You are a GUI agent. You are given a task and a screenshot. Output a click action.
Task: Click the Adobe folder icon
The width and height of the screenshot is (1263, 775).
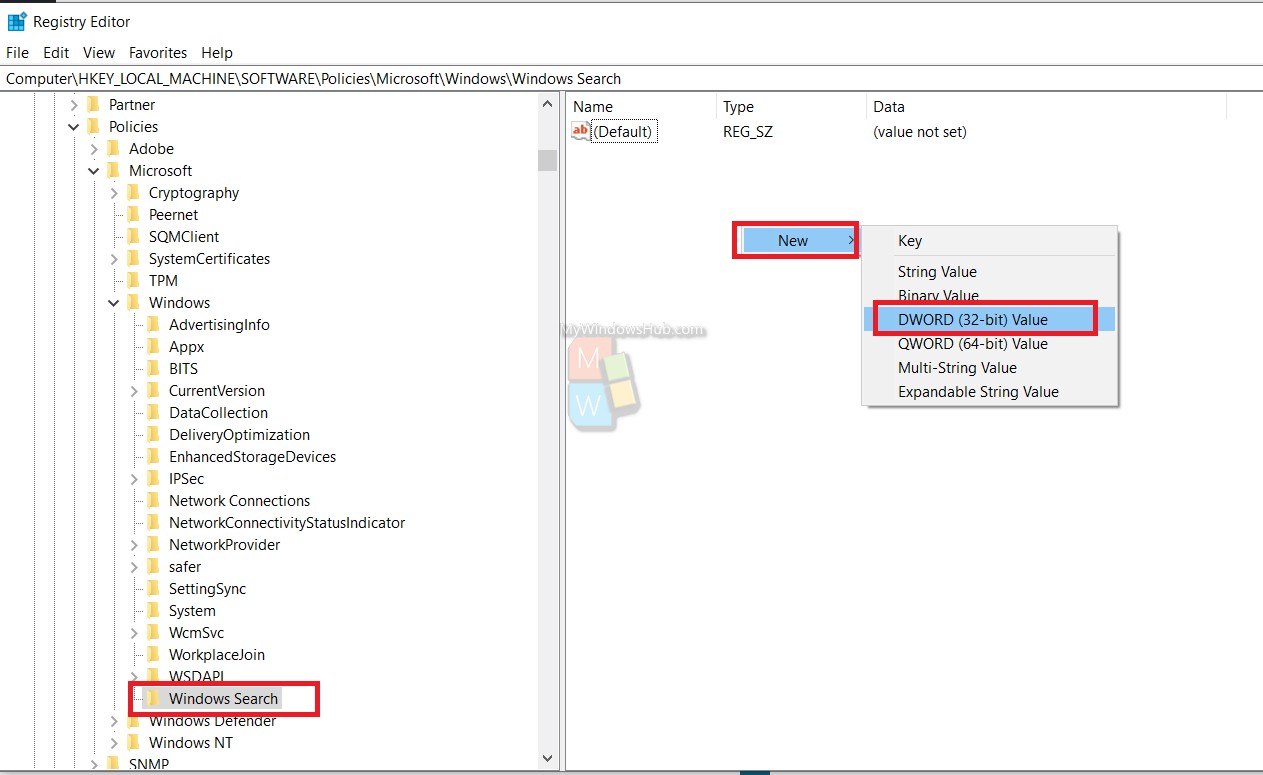(114, 148)
